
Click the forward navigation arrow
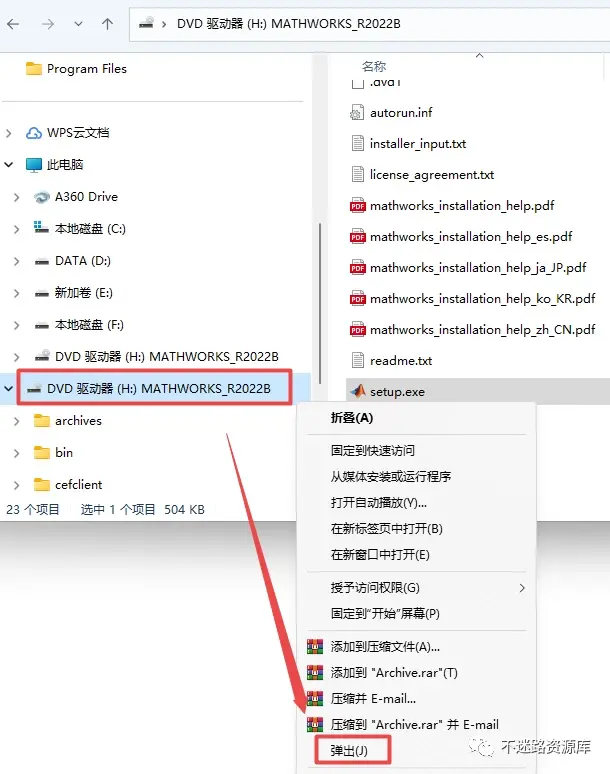tap(48, 24)
